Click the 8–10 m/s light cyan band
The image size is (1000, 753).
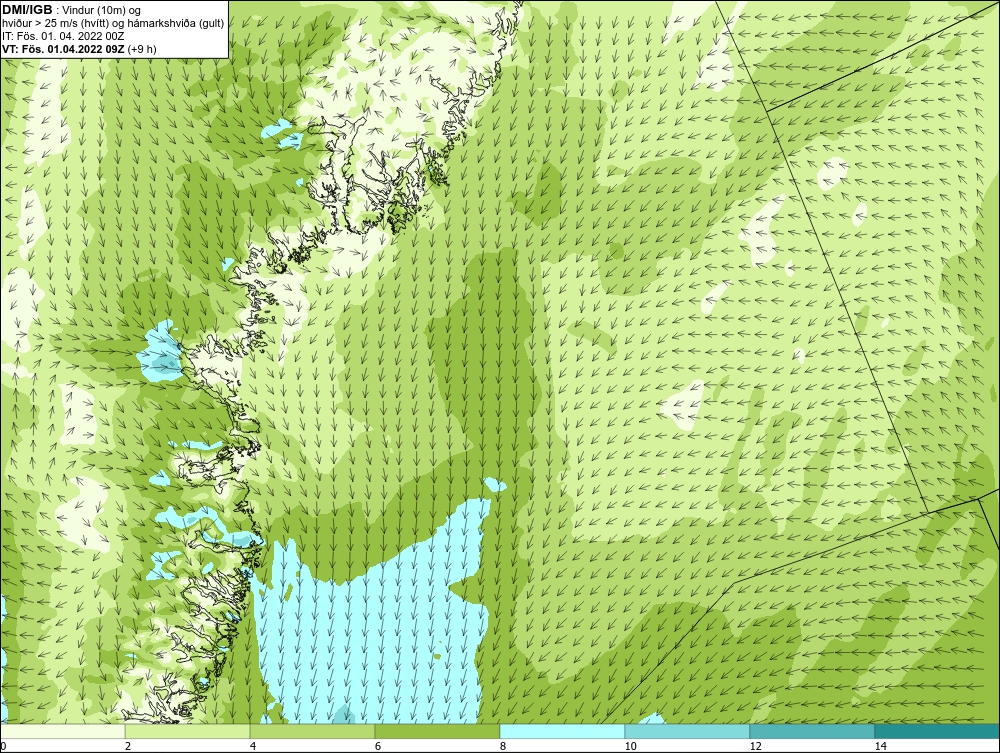click(x=562, y=731)
